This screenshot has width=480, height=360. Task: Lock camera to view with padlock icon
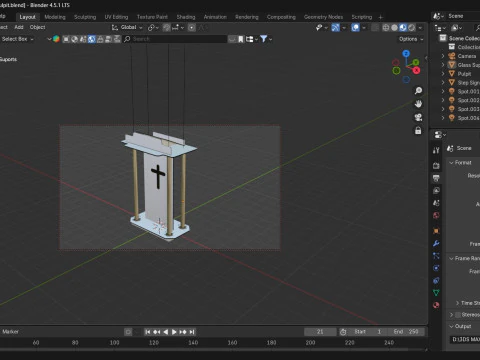418,131
